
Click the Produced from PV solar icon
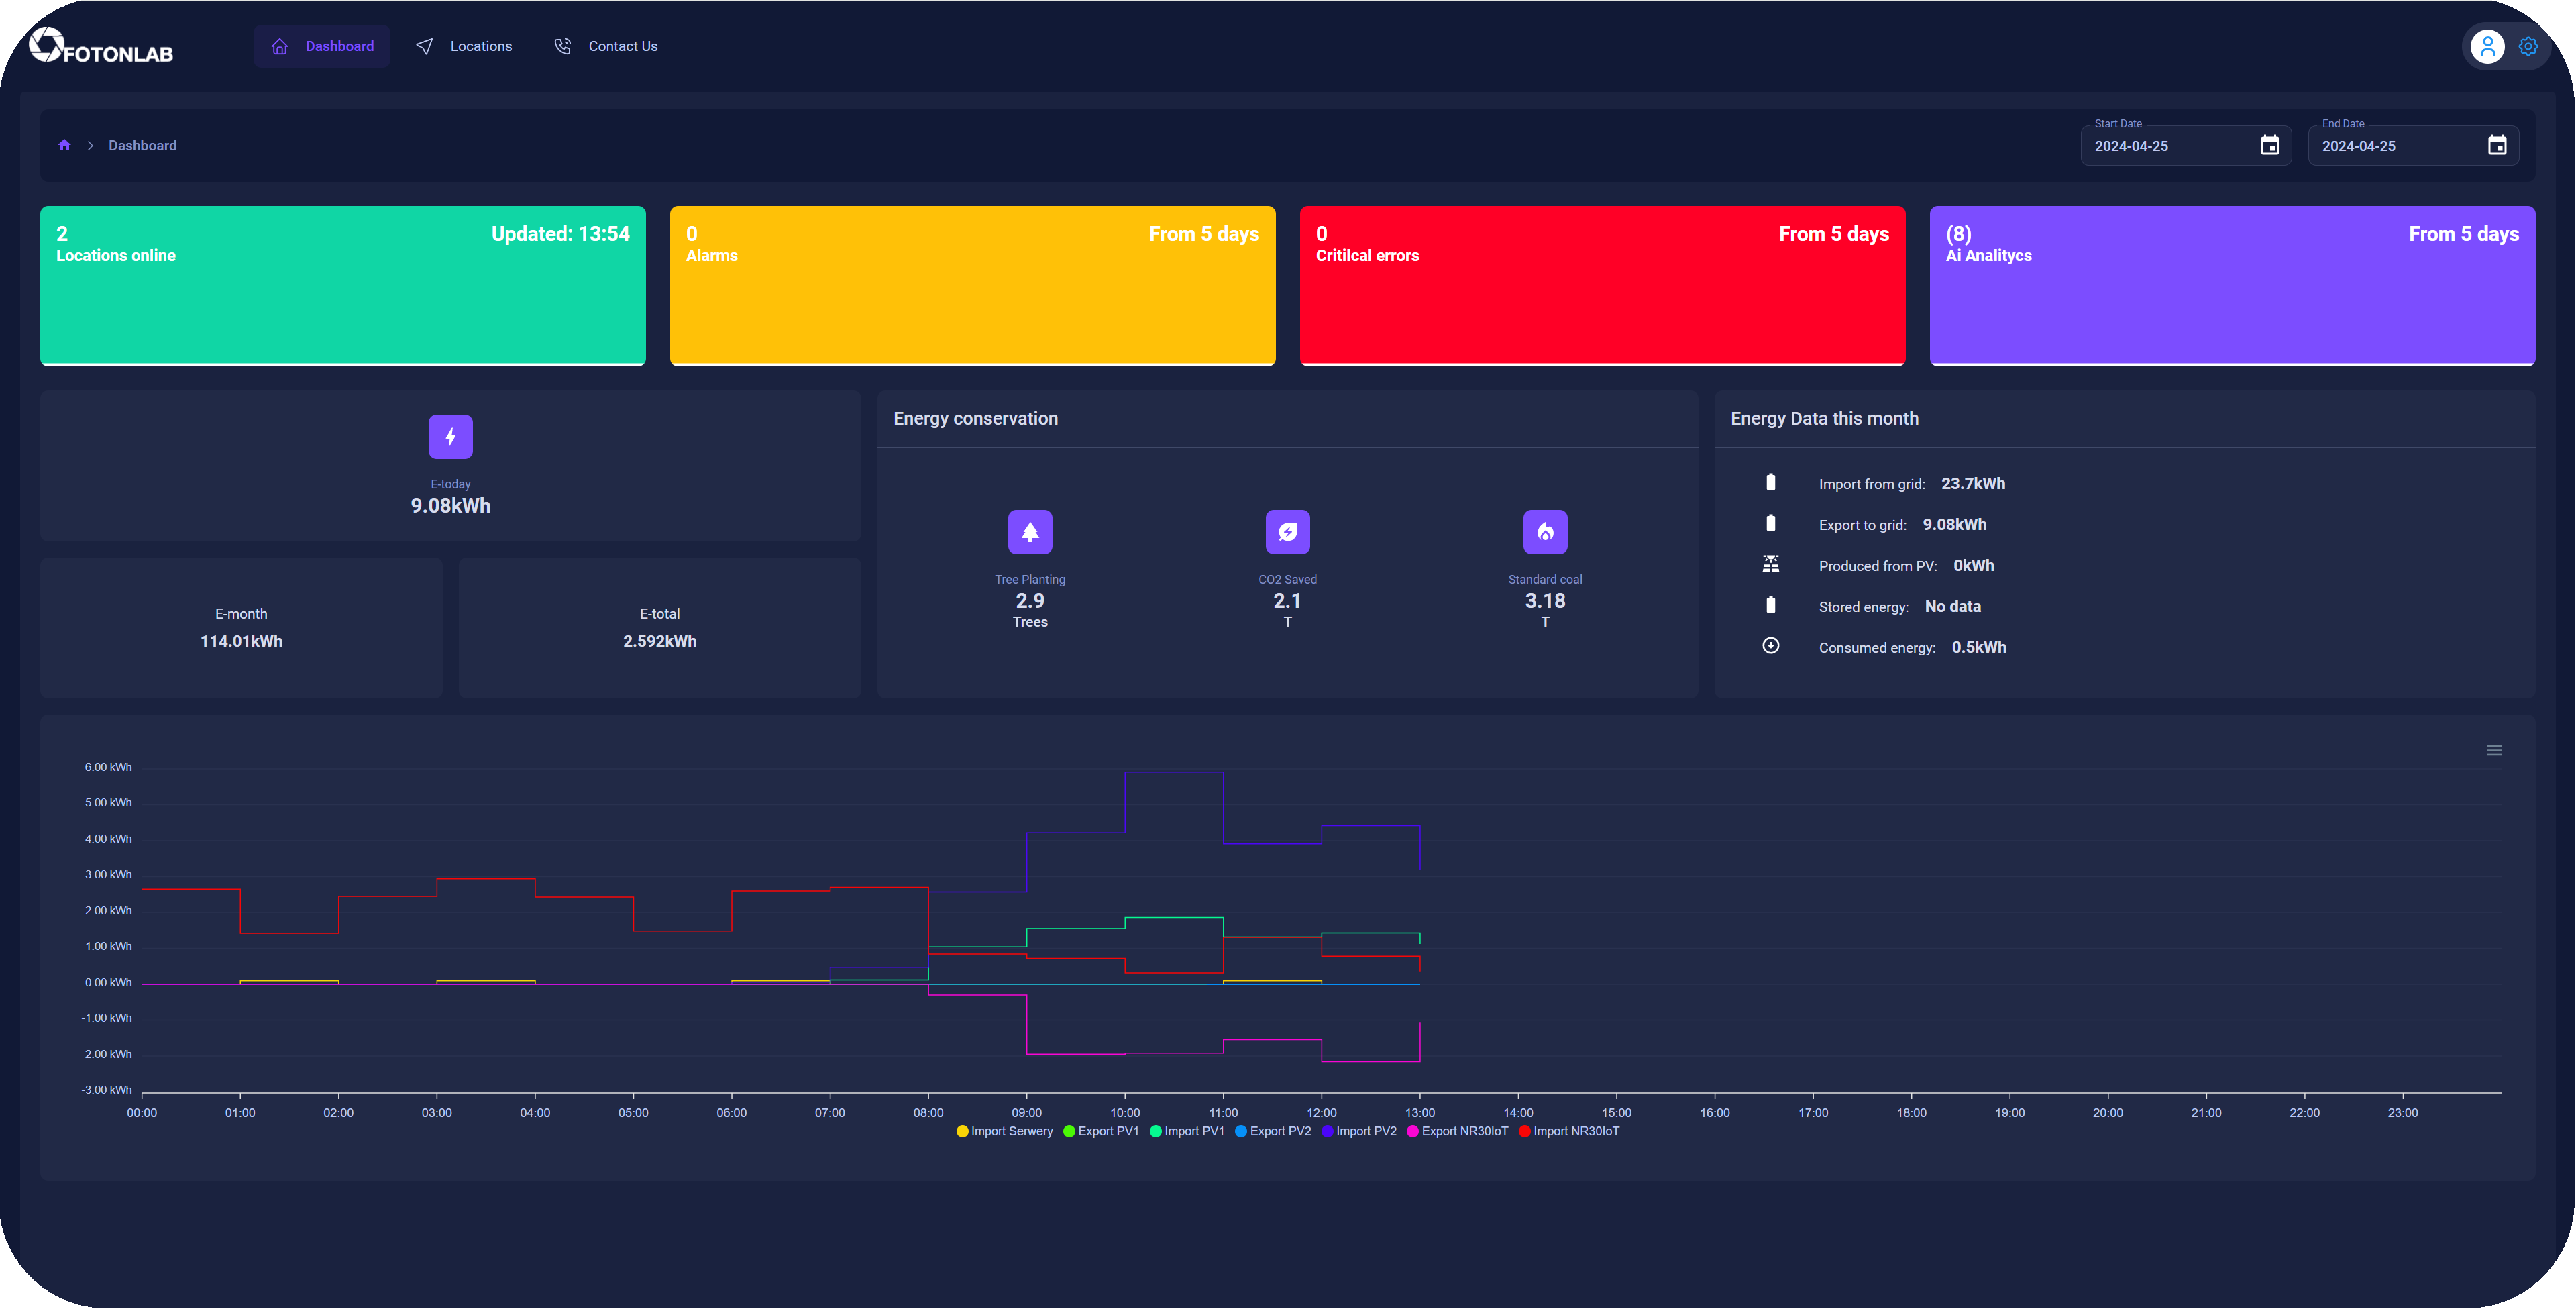(x=1771, y=565)
